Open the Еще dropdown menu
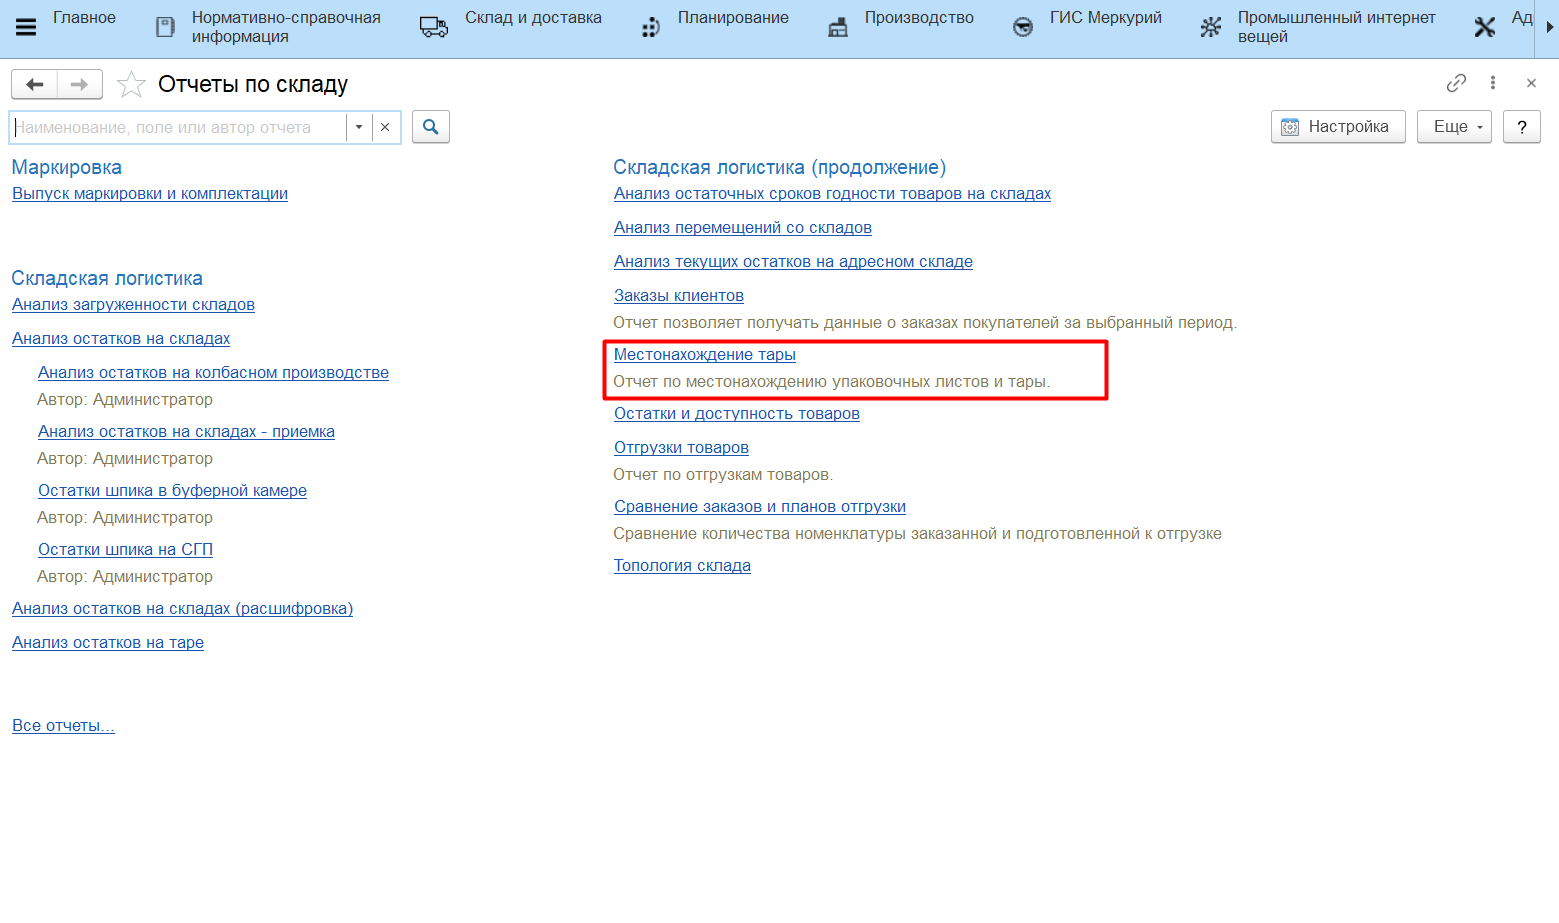This screenshot has height=923, width=1559. 1454,127
